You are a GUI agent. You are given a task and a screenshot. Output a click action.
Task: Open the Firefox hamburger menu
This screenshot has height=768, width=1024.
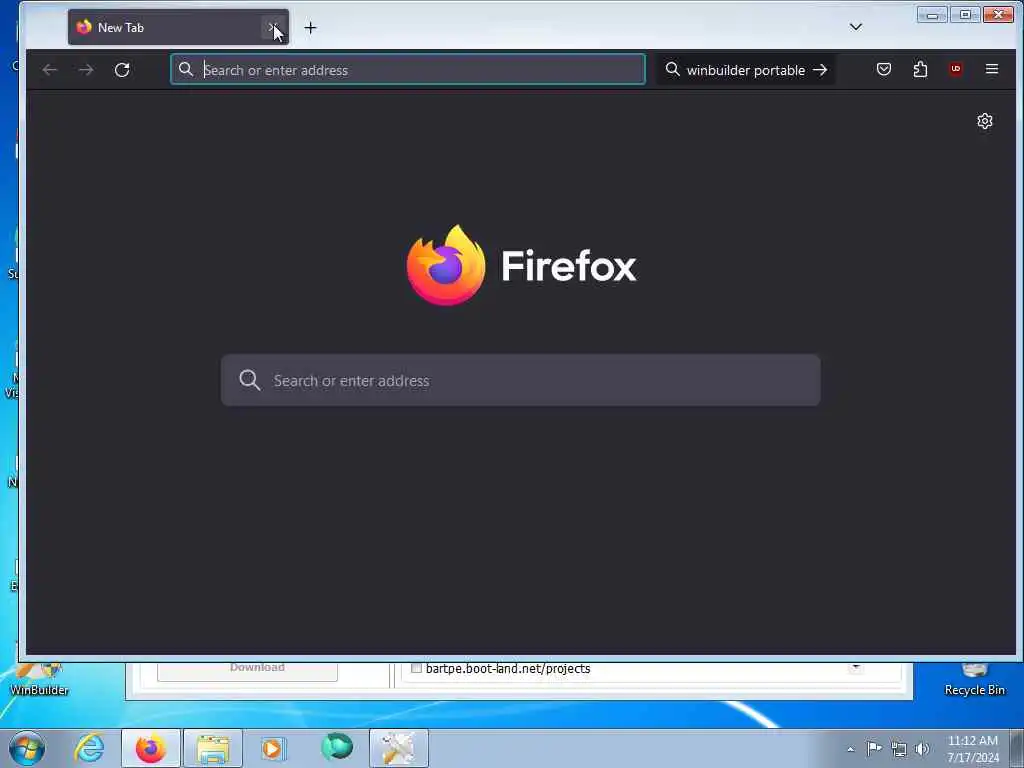pos(991,69)
